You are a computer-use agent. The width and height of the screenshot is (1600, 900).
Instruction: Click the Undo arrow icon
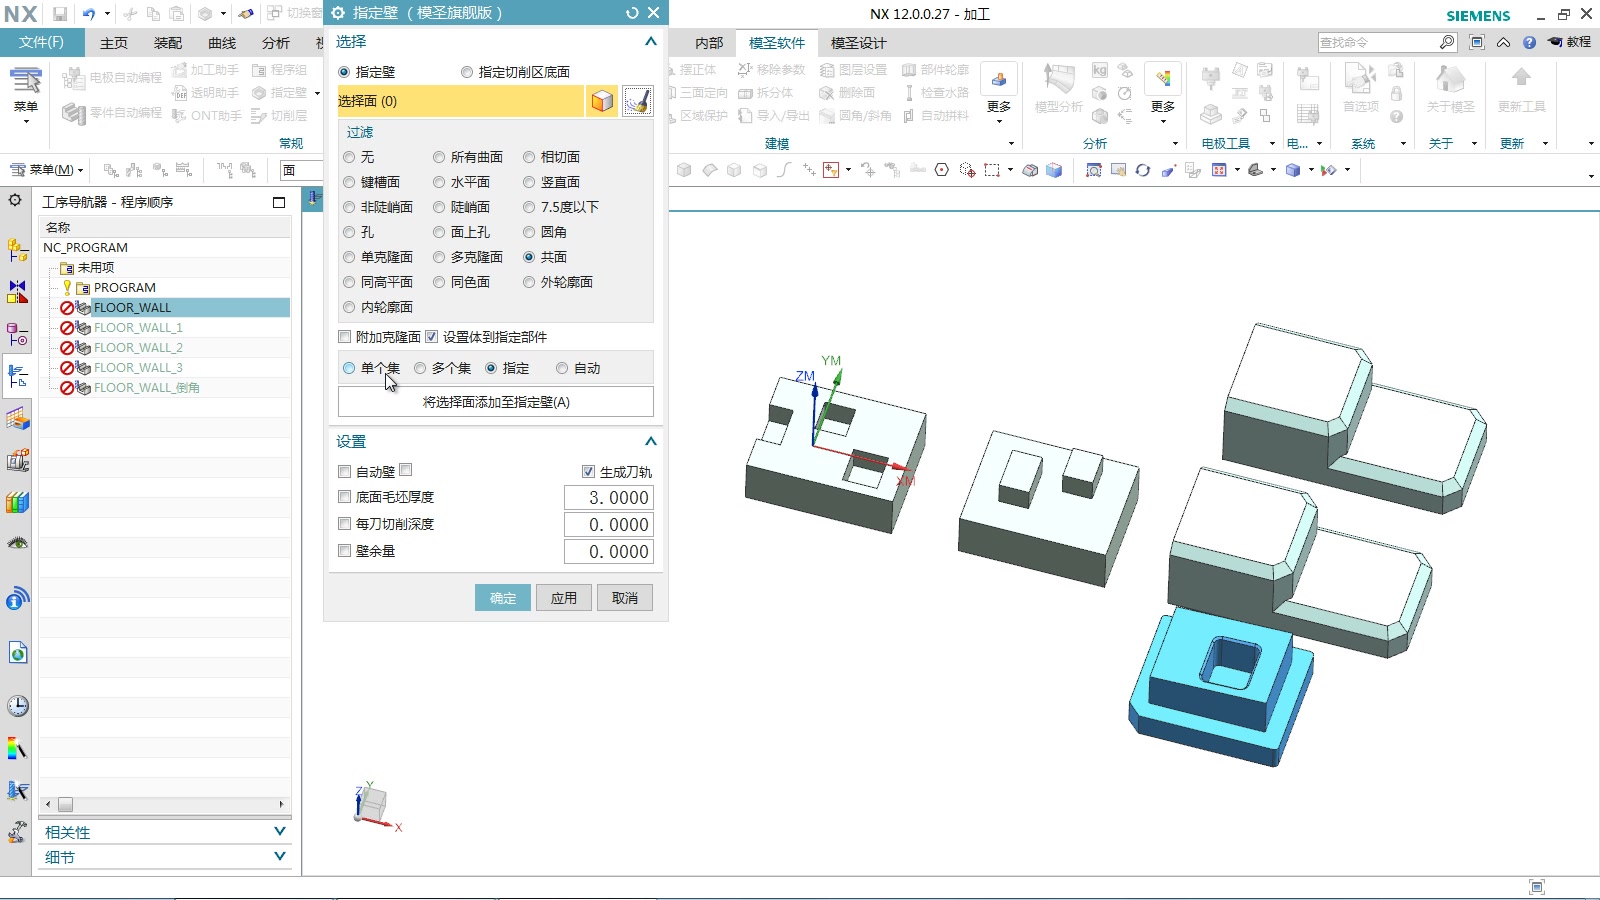(x=89, y=14)
